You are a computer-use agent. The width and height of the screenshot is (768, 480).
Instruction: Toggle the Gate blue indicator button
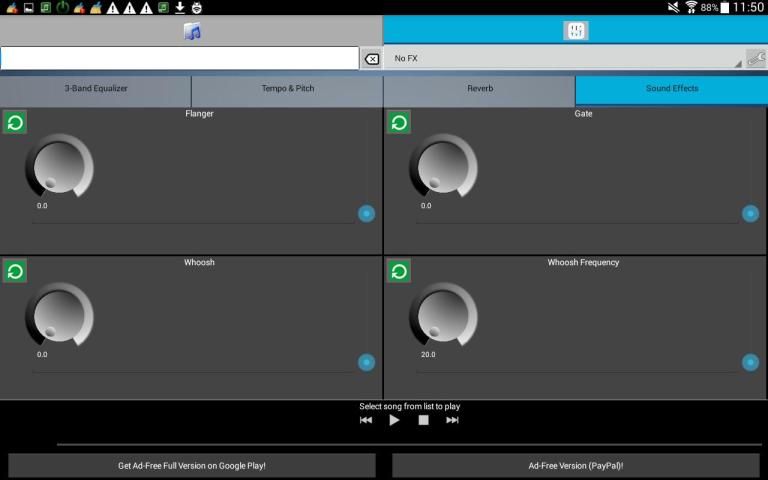click(750, 213)
